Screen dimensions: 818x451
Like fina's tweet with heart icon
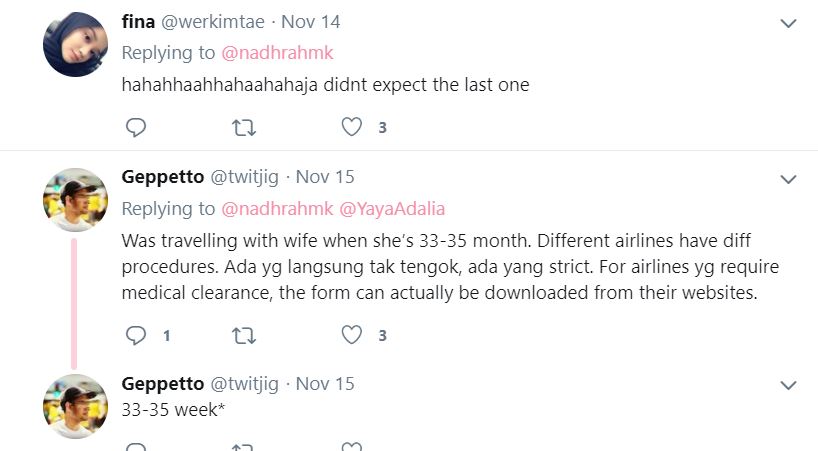351,128
